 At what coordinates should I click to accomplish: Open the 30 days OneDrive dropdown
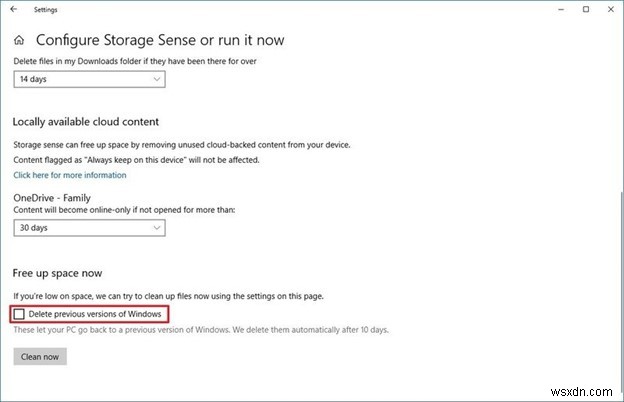point(88,228)
